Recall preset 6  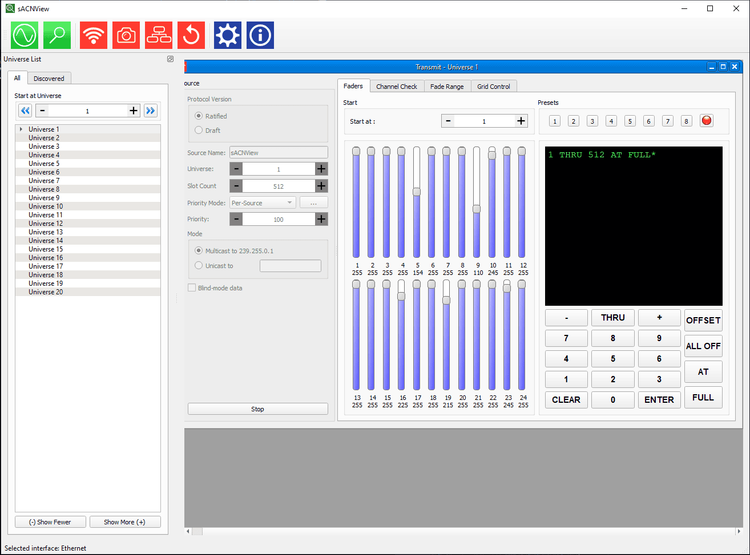[x=649, y=121]
